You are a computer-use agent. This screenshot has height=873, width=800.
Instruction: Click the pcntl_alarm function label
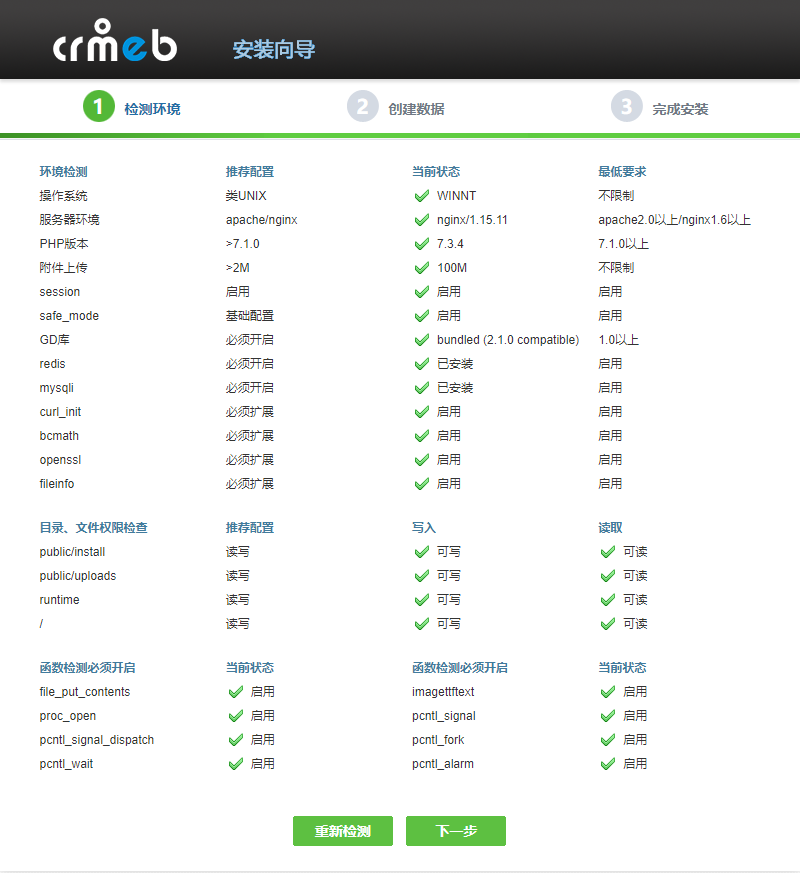coord(443,764)
